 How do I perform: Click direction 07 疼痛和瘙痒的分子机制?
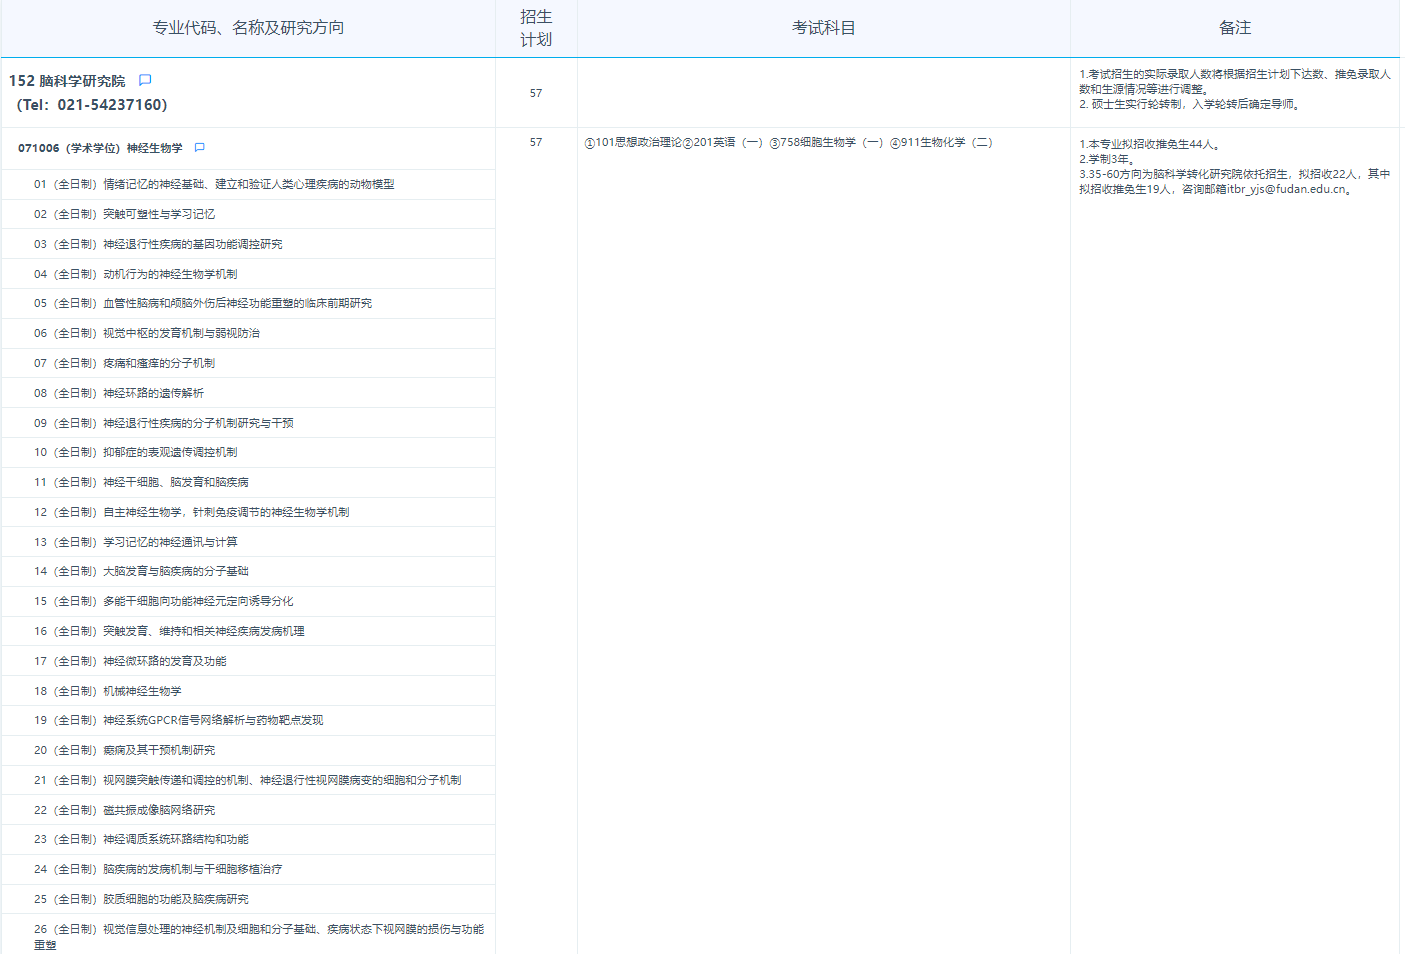point(124,363)
